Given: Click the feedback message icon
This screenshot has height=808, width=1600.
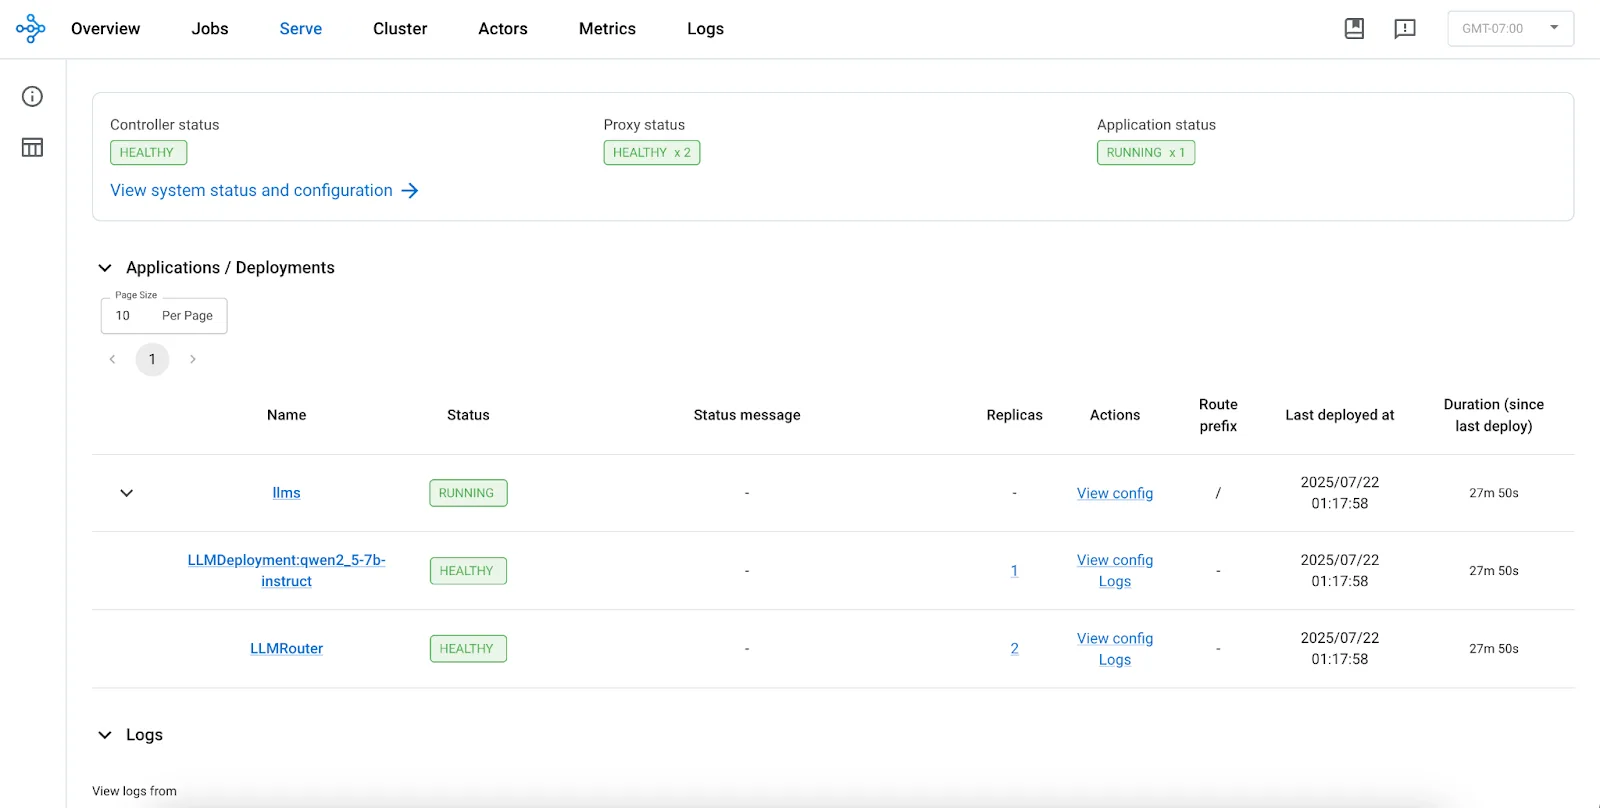Looking at the screenshot, I should click(x=1404, y=28).
